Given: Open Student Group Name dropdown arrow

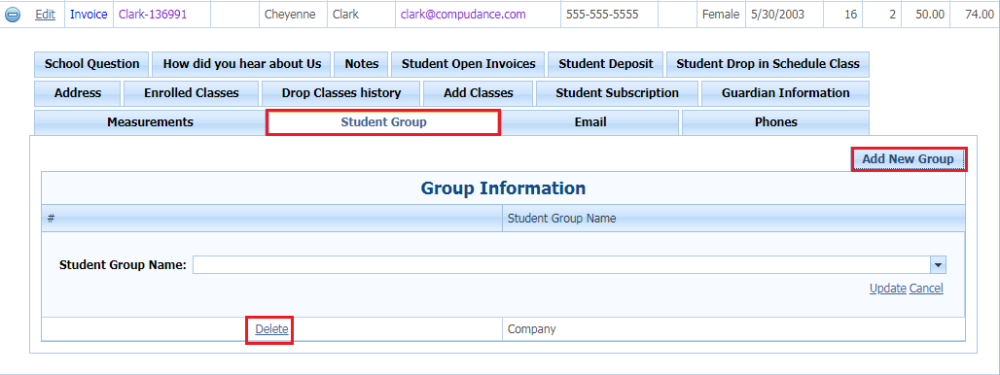Looking at the screenshot, I should 938,265.
